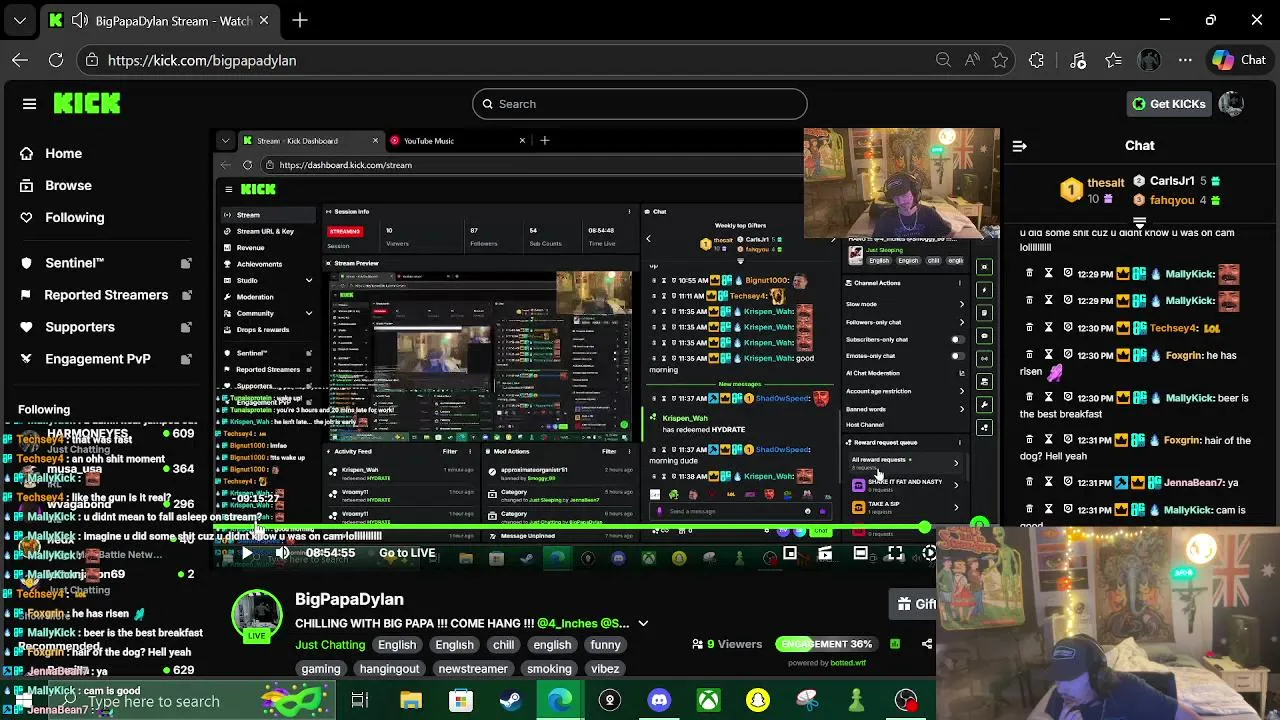Screen dimensions: 1280x720
Task: Open Edge zoom magnifier icon
Action: coord(943,60)
